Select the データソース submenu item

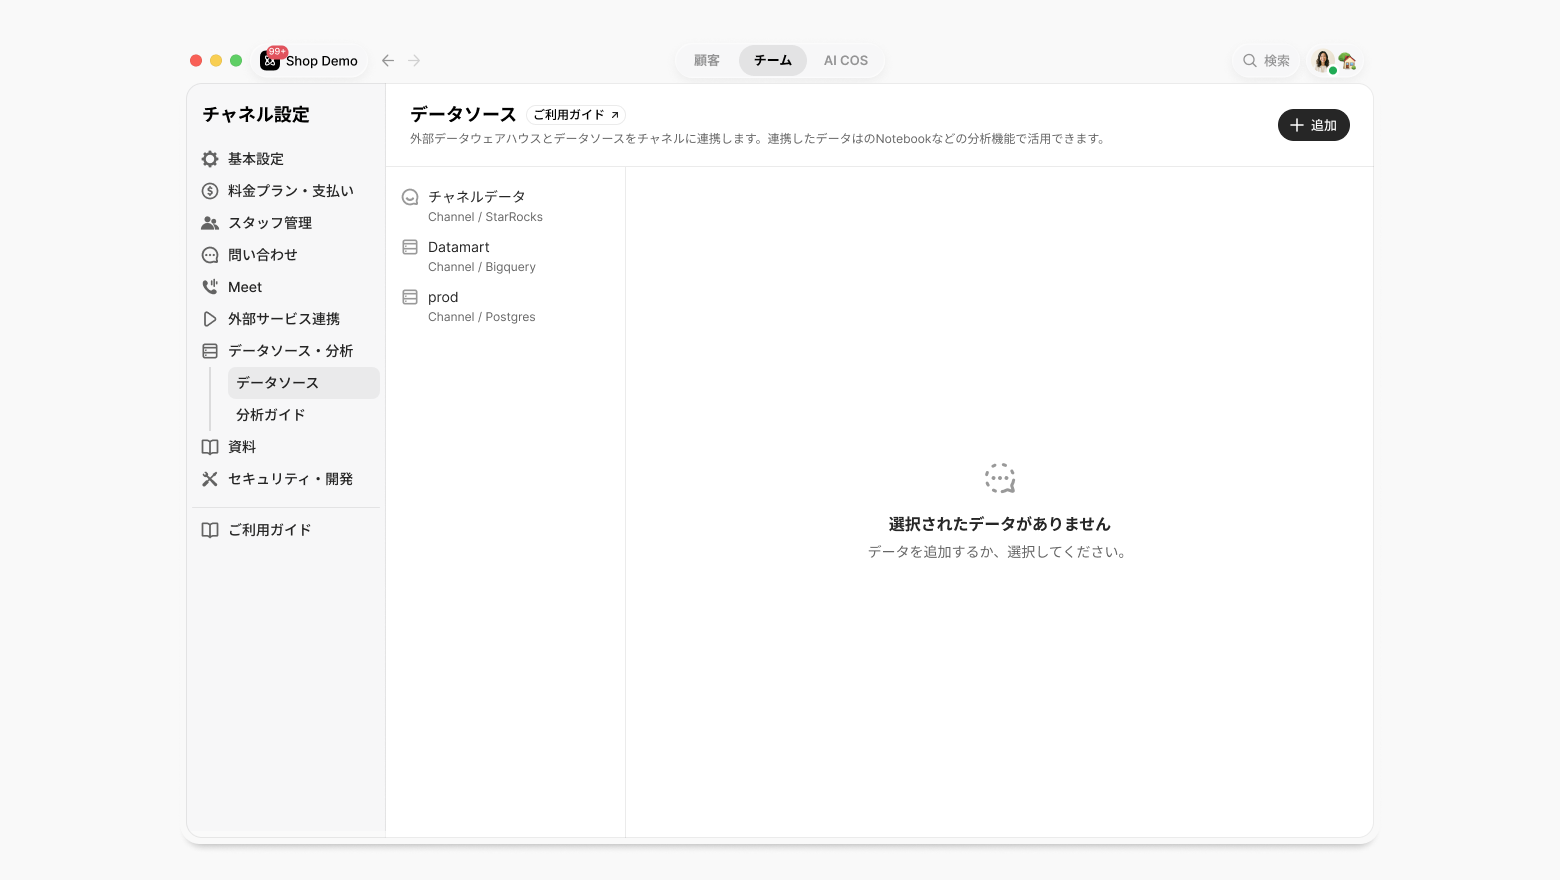(x=303, y=383)
